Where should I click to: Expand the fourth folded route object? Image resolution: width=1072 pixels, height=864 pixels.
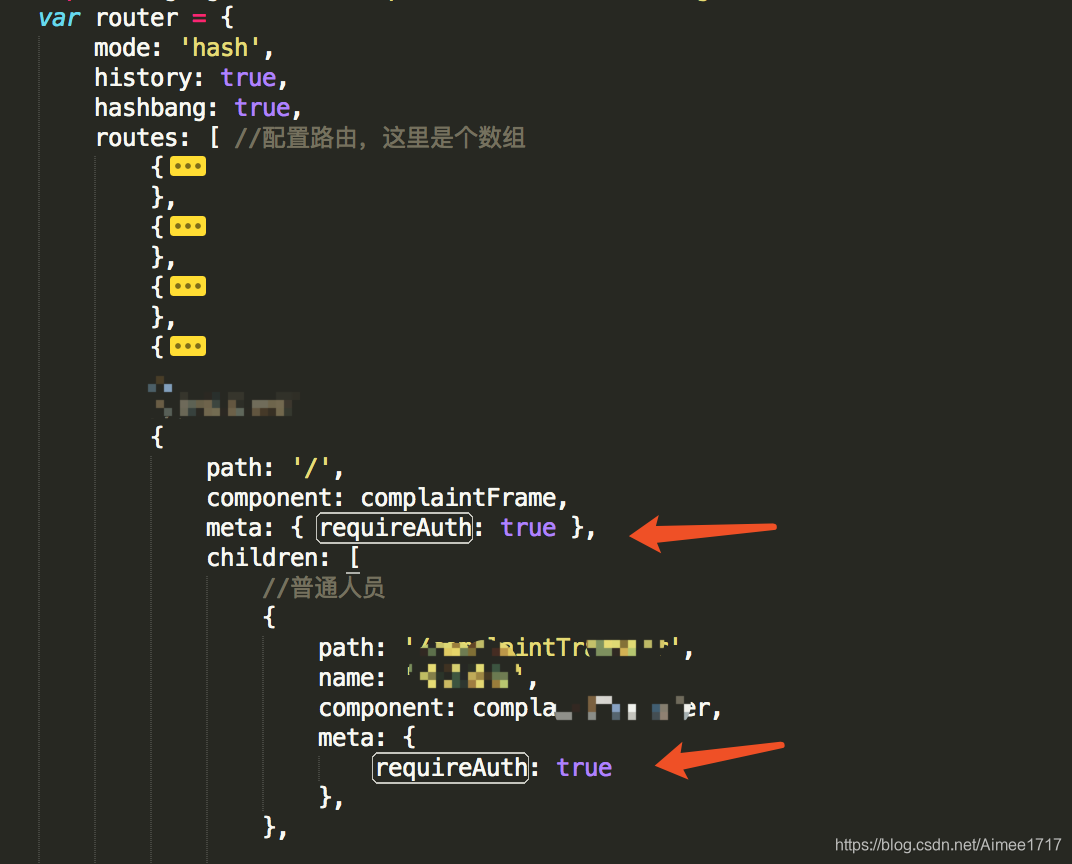[188, 346]
